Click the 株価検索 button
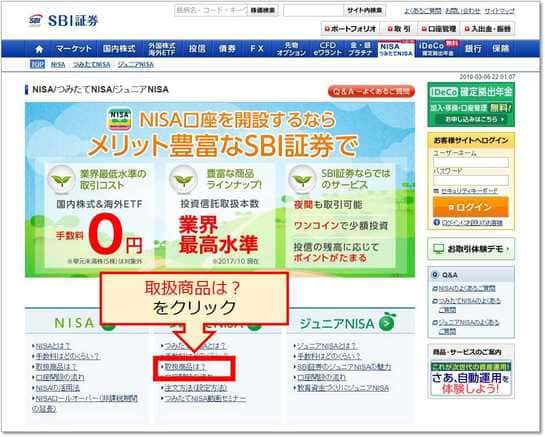 263,10
